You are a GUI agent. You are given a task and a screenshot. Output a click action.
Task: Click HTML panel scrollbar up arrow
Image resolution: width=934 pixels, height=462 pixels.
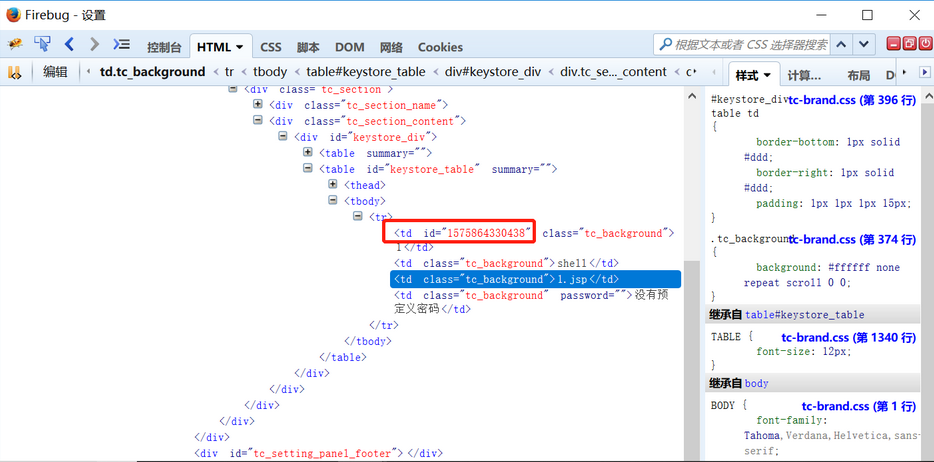click(x=691, y=96)
